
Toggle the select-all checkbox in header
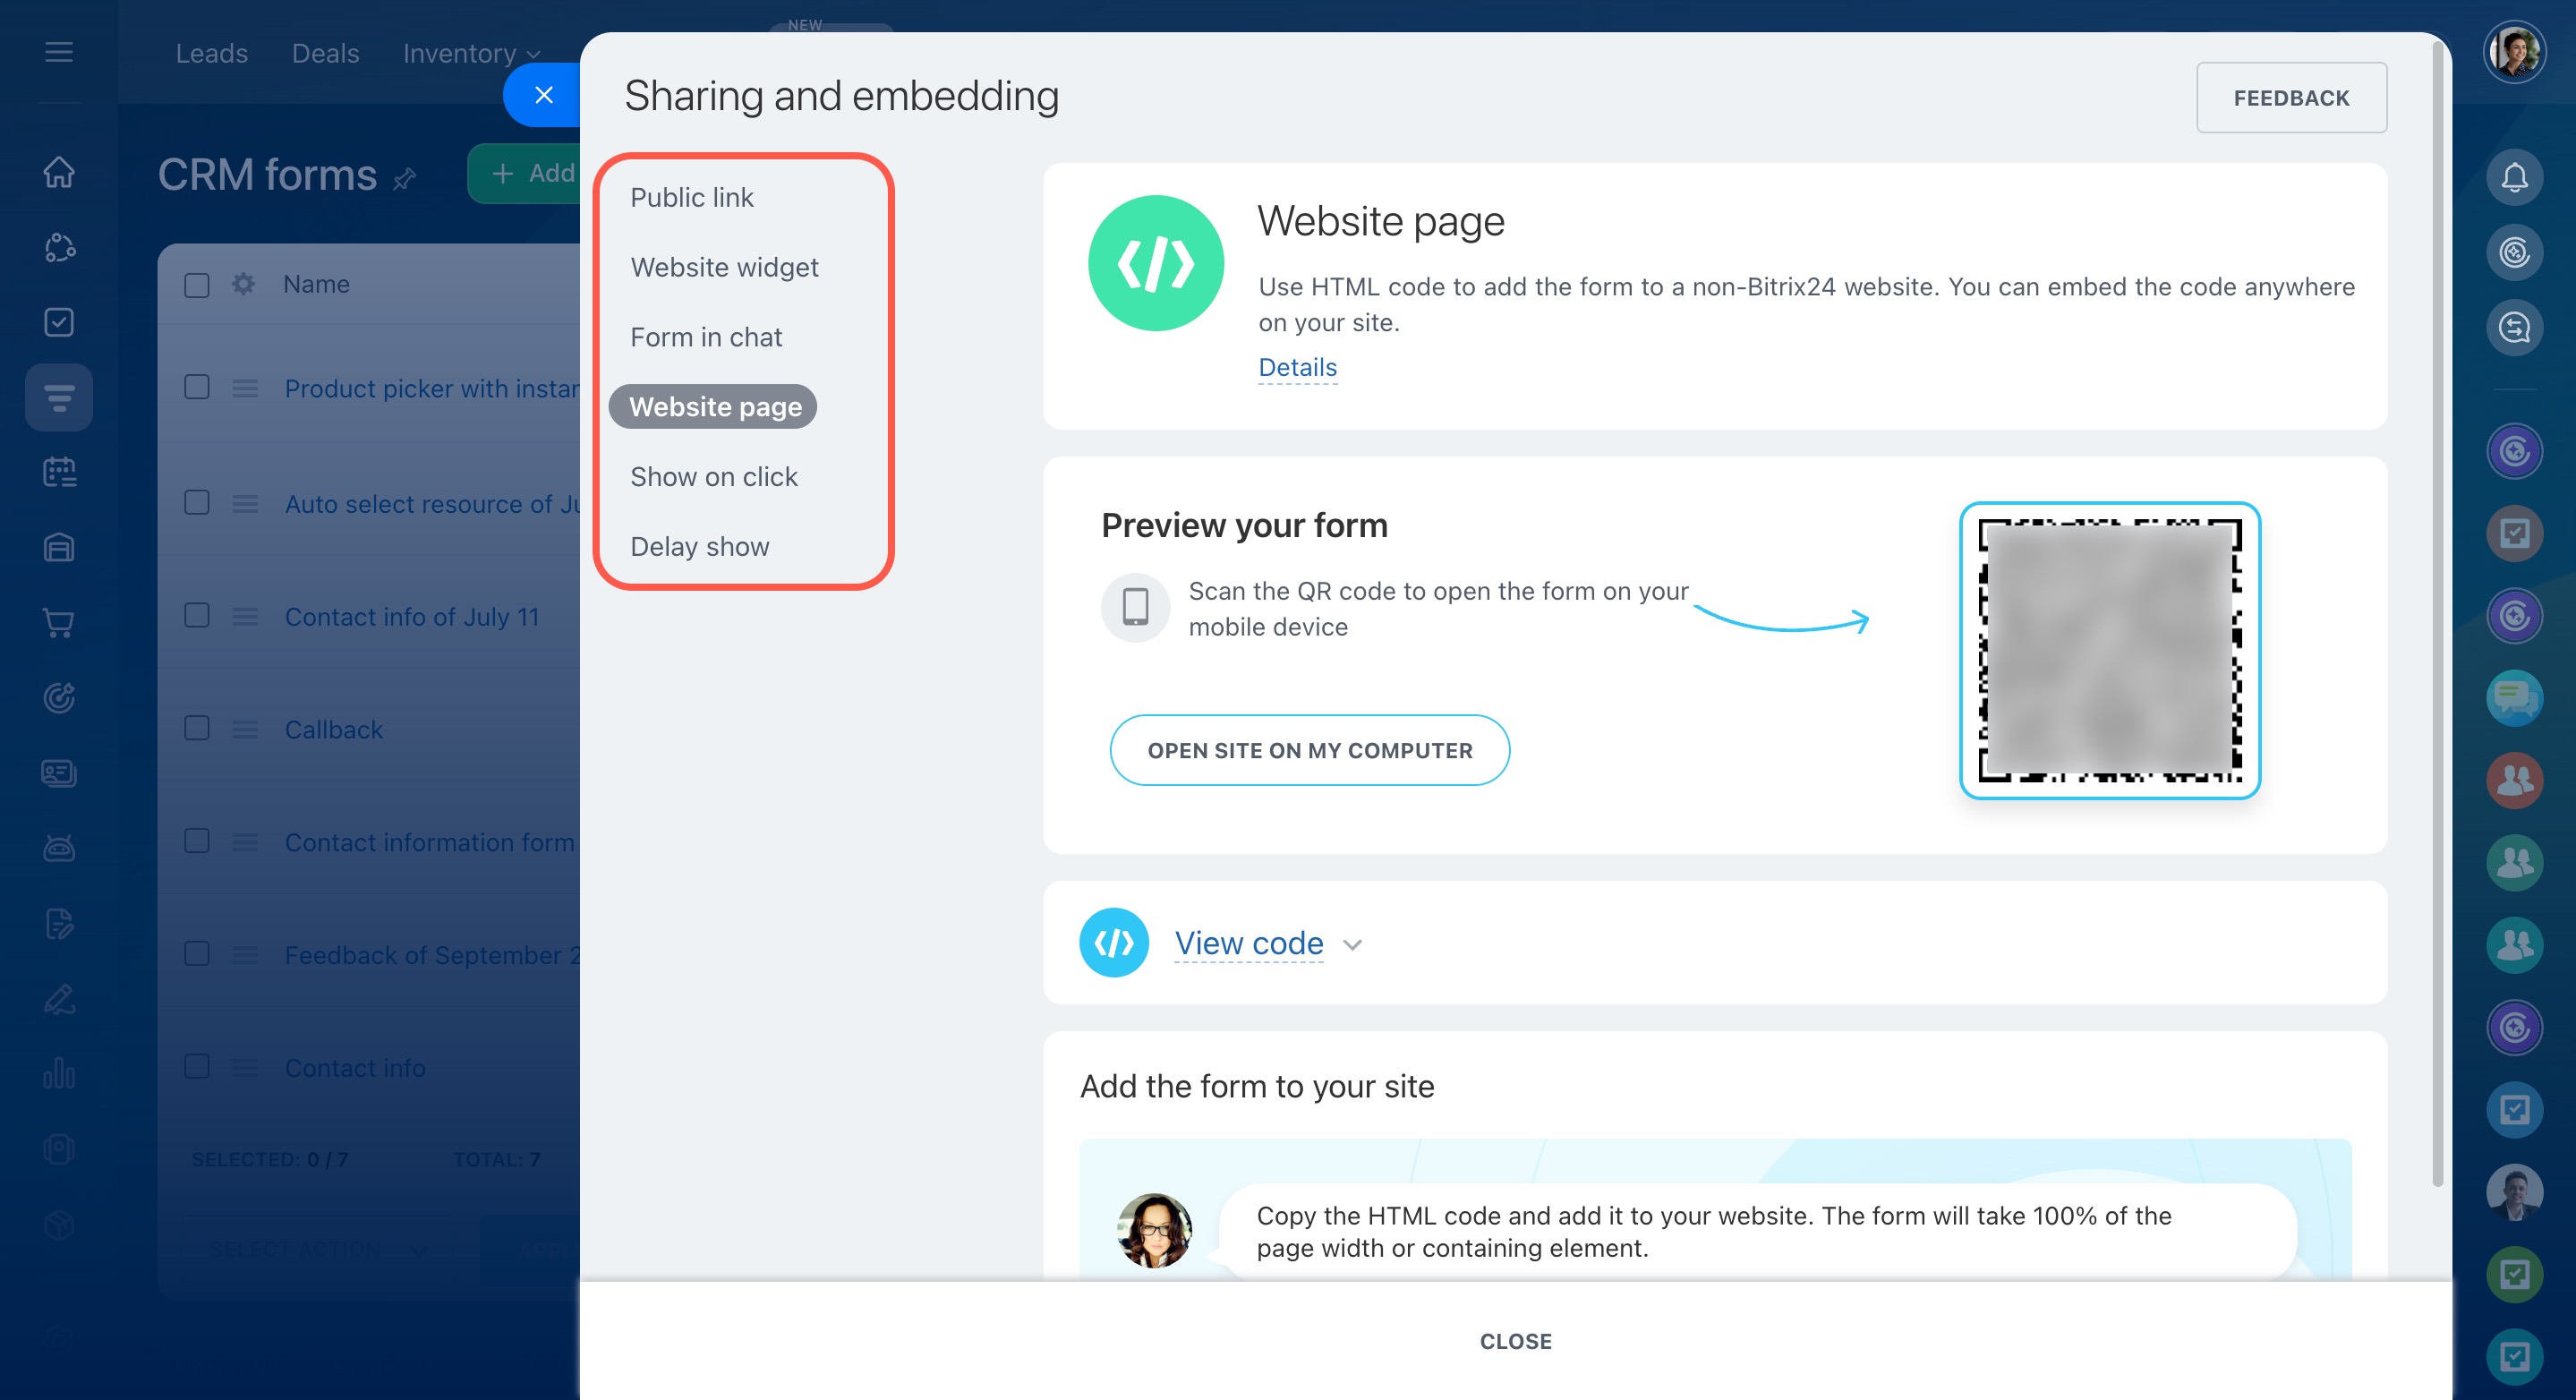[197, 285]
